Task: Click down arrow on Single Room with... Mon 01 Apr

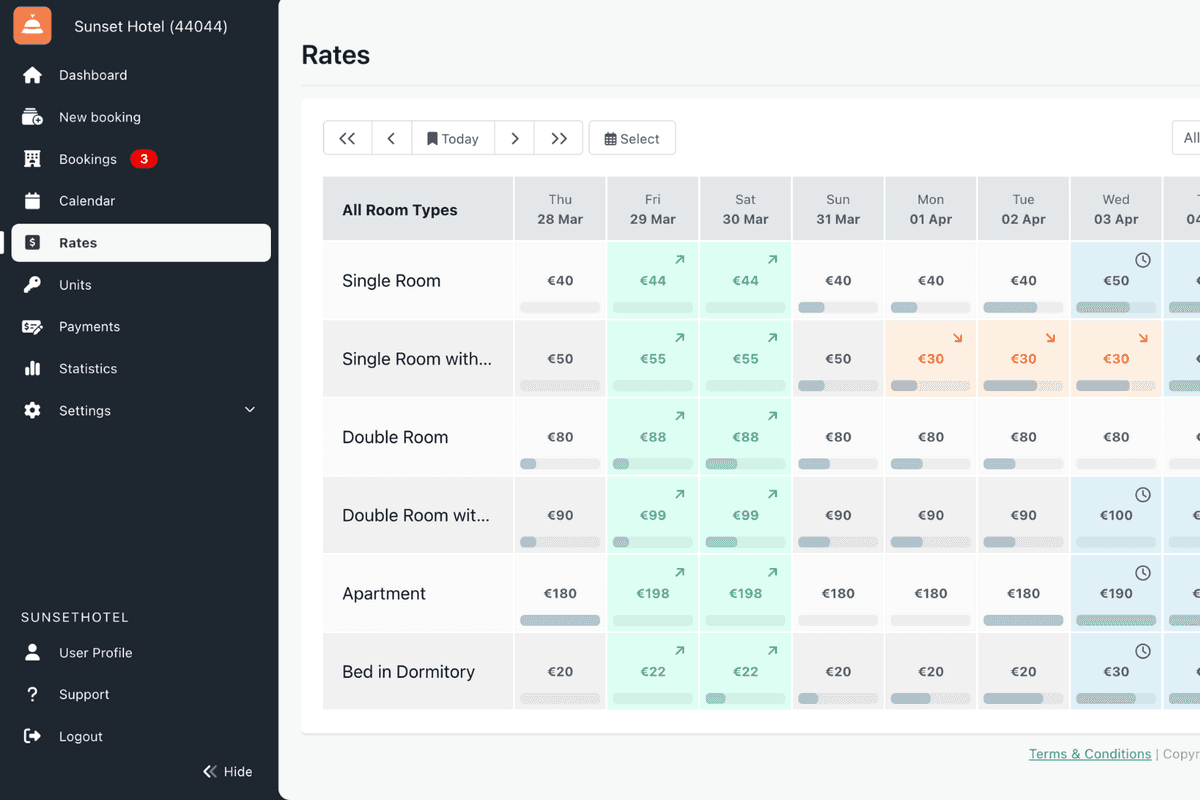Action: coord(958,338)
